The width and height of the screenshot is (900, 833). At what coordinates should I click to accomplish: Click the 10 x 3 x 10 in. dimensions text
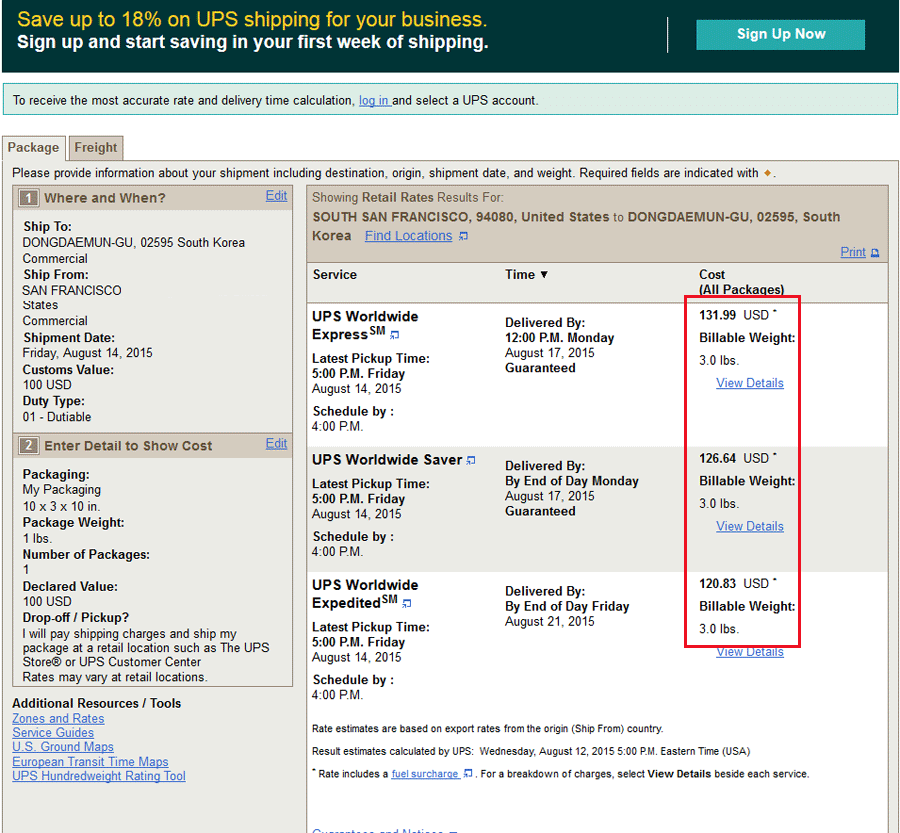point(61,507)
